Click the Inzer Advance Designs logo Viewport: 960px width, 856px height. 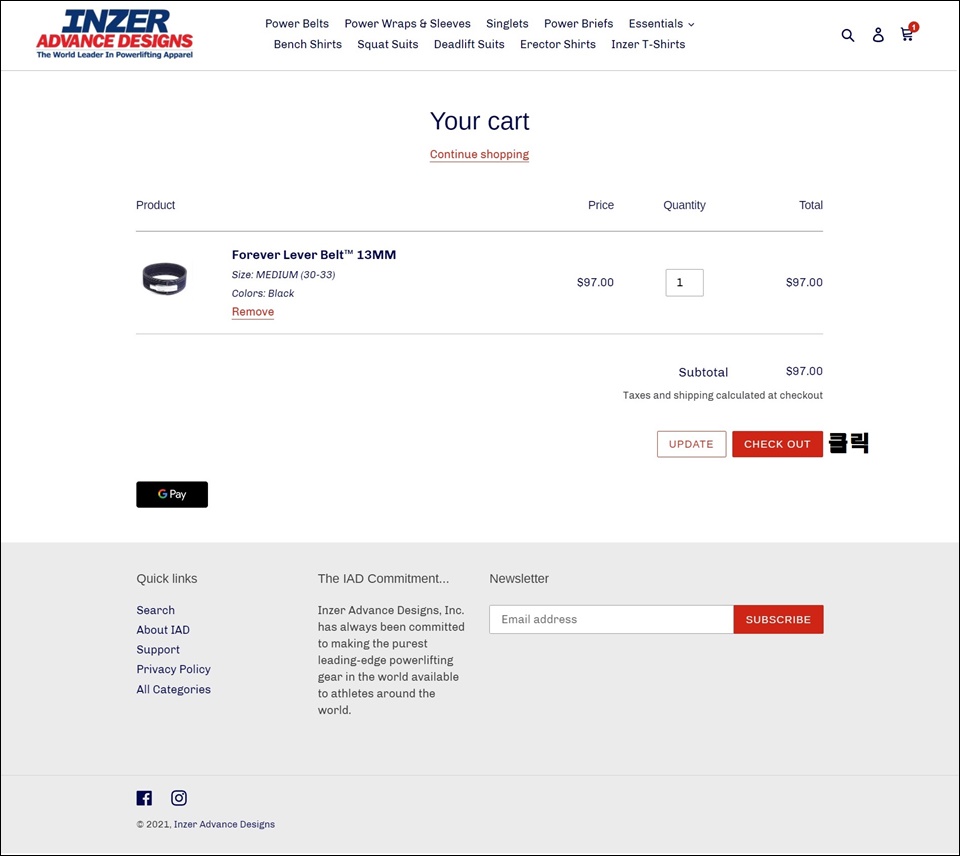click(x=114, y=34)
